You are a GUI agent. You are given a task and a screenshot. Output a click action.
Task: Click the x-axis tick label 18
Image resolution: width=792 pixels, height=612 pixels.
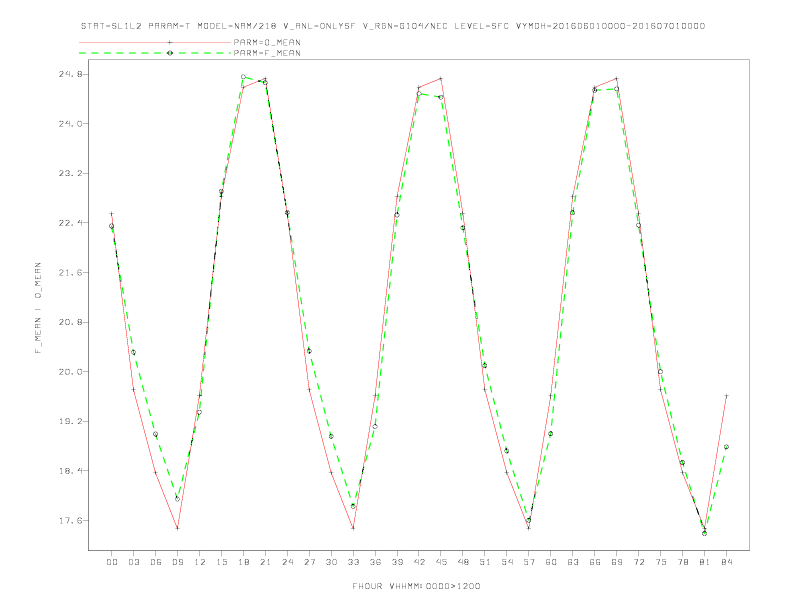[243, 562]
